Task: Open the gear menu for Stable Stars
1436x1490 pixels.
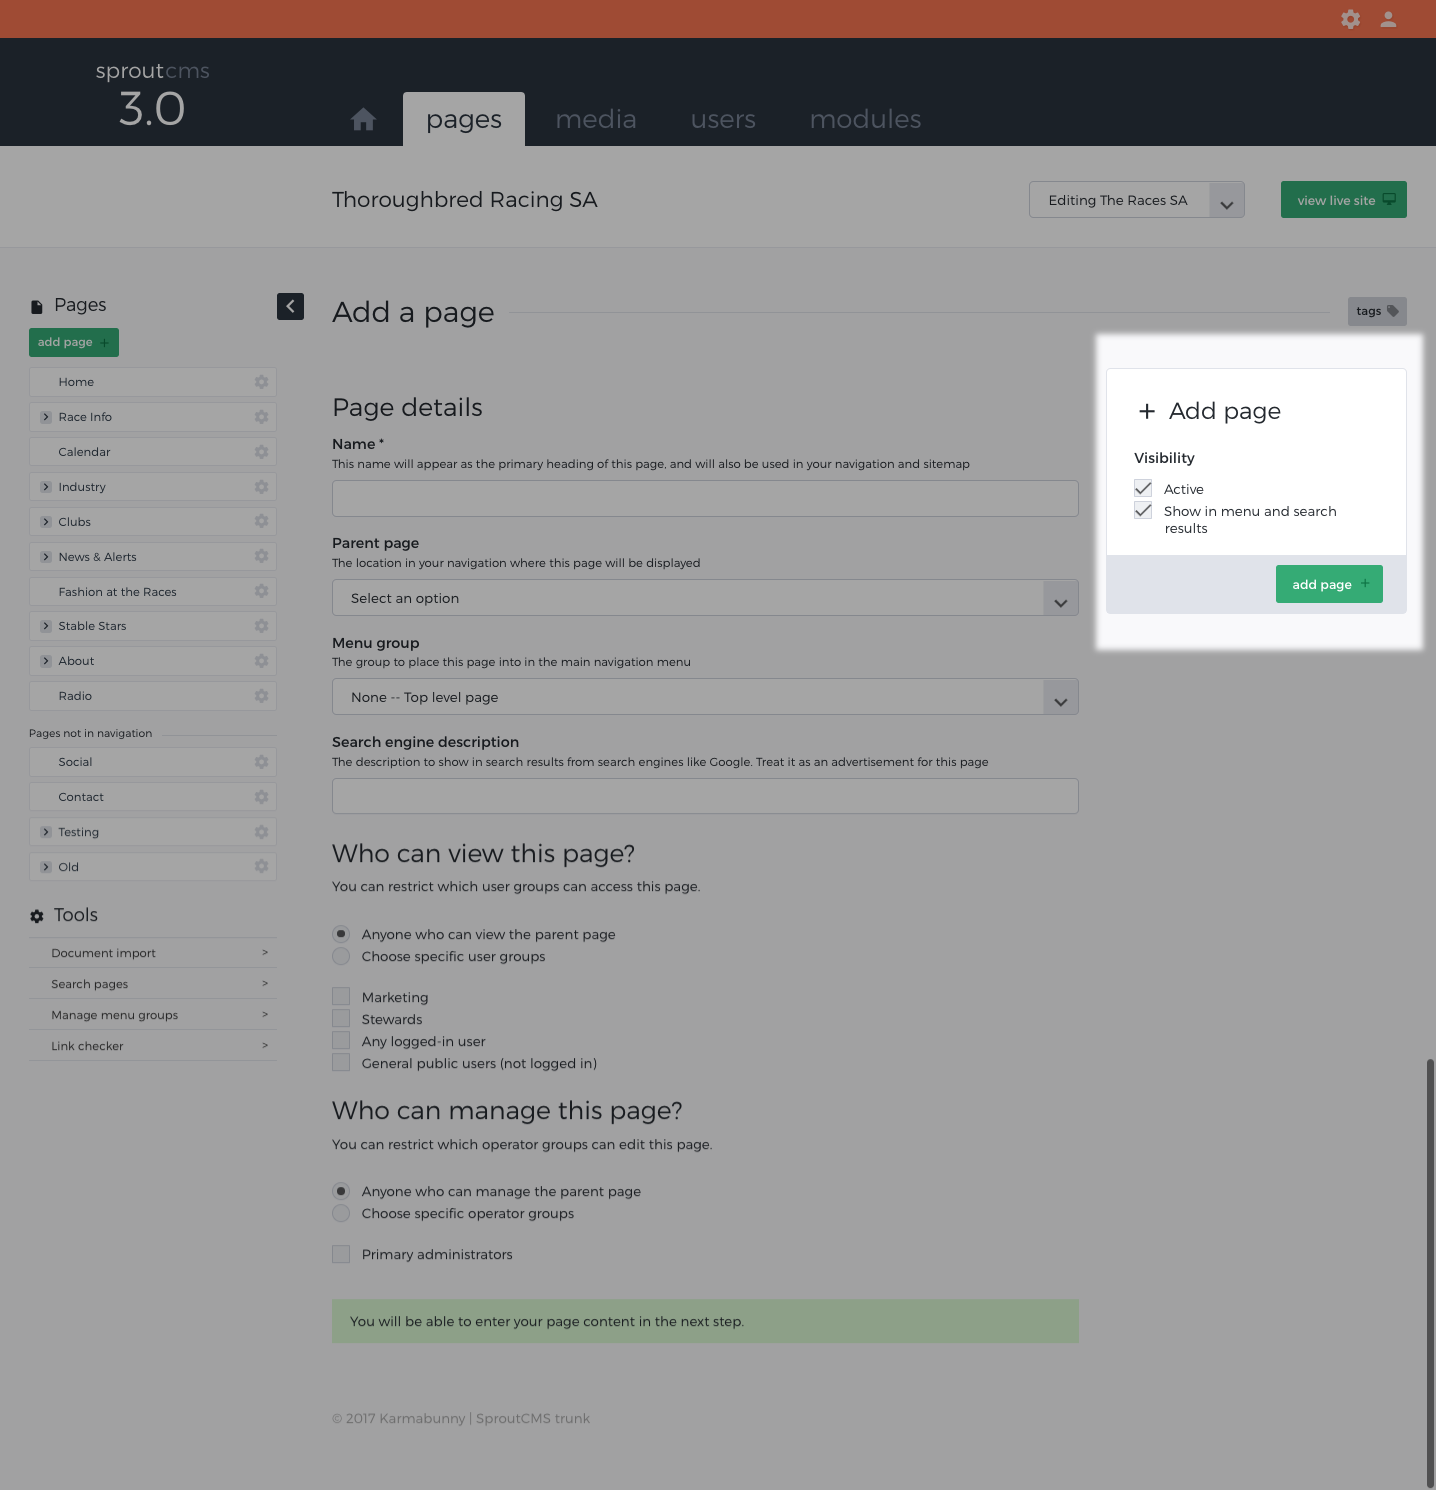Action: (261, 626)
